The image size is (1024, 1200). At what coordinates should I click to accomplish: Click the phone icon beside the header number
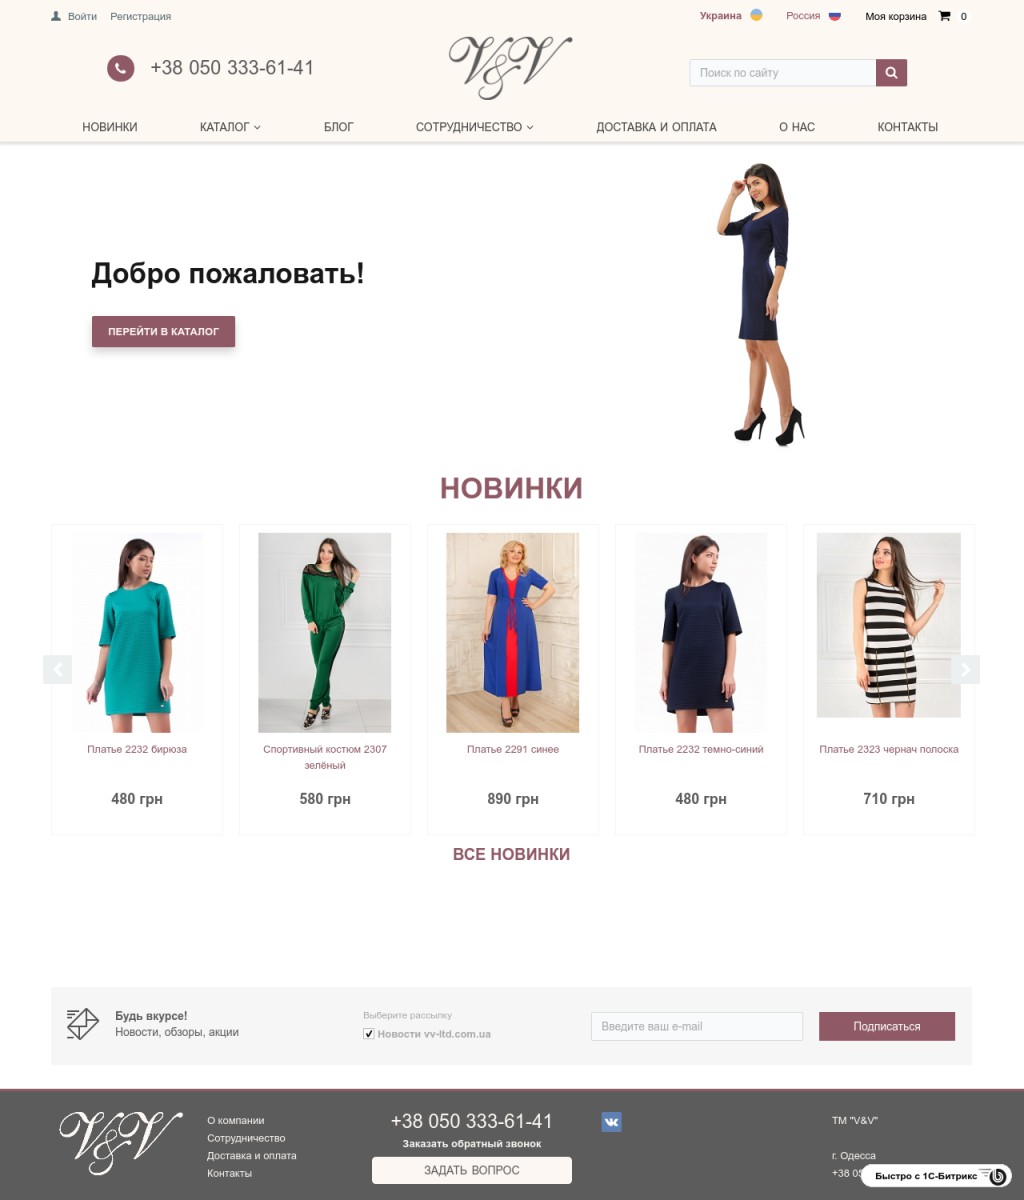tap(120, 68)
